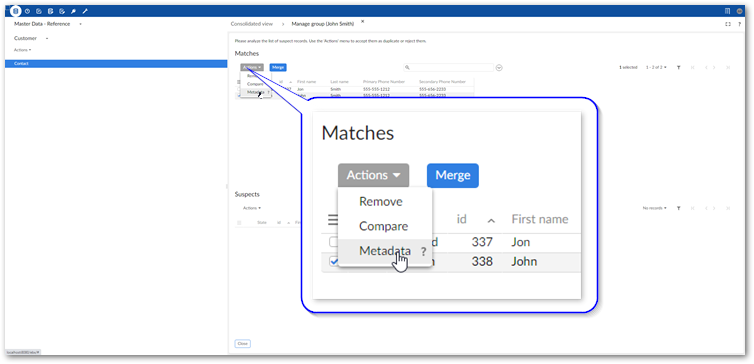The height and width of the screenshot is (364, 754).
Task: Select the Contact item in sidebar
Action: [x=116, y=63]
